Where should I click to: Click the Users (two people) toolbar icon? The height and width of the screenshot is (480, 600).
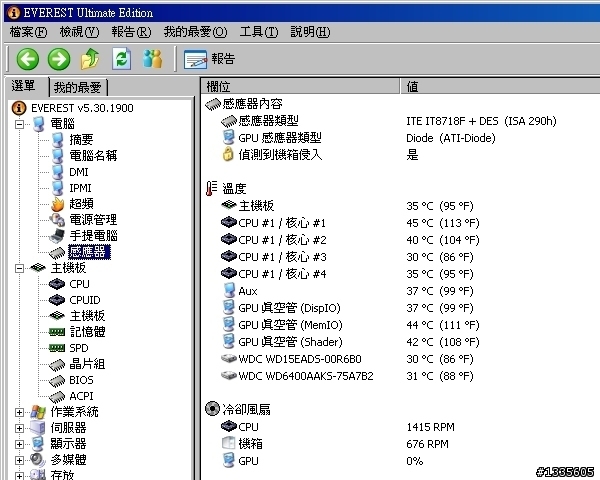153,59
